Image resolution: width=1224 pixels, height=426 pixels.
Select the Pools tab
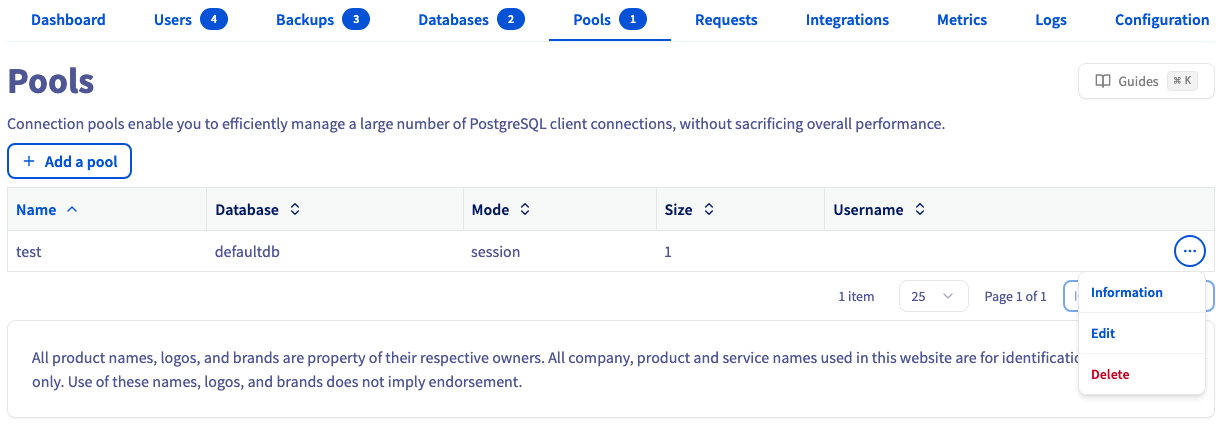(x=609, y=20)
